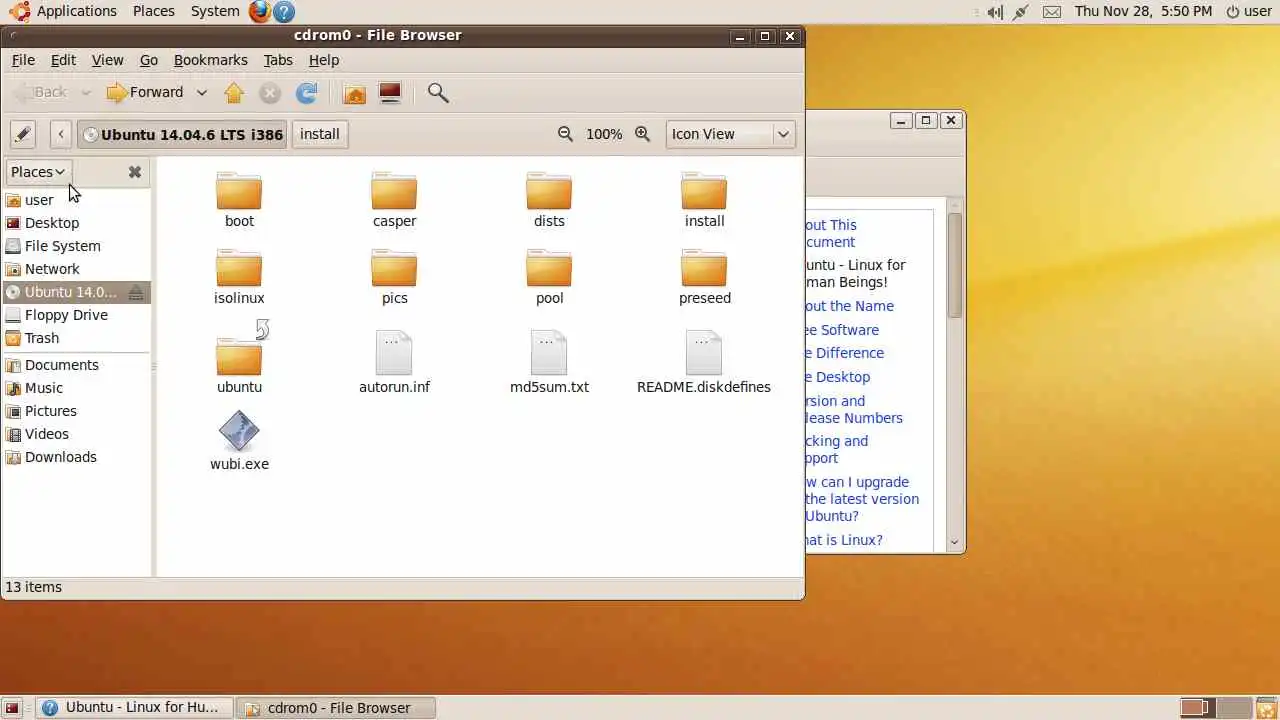Select the isolinux folder
The image size is (1280, 720).
[239, 277]
